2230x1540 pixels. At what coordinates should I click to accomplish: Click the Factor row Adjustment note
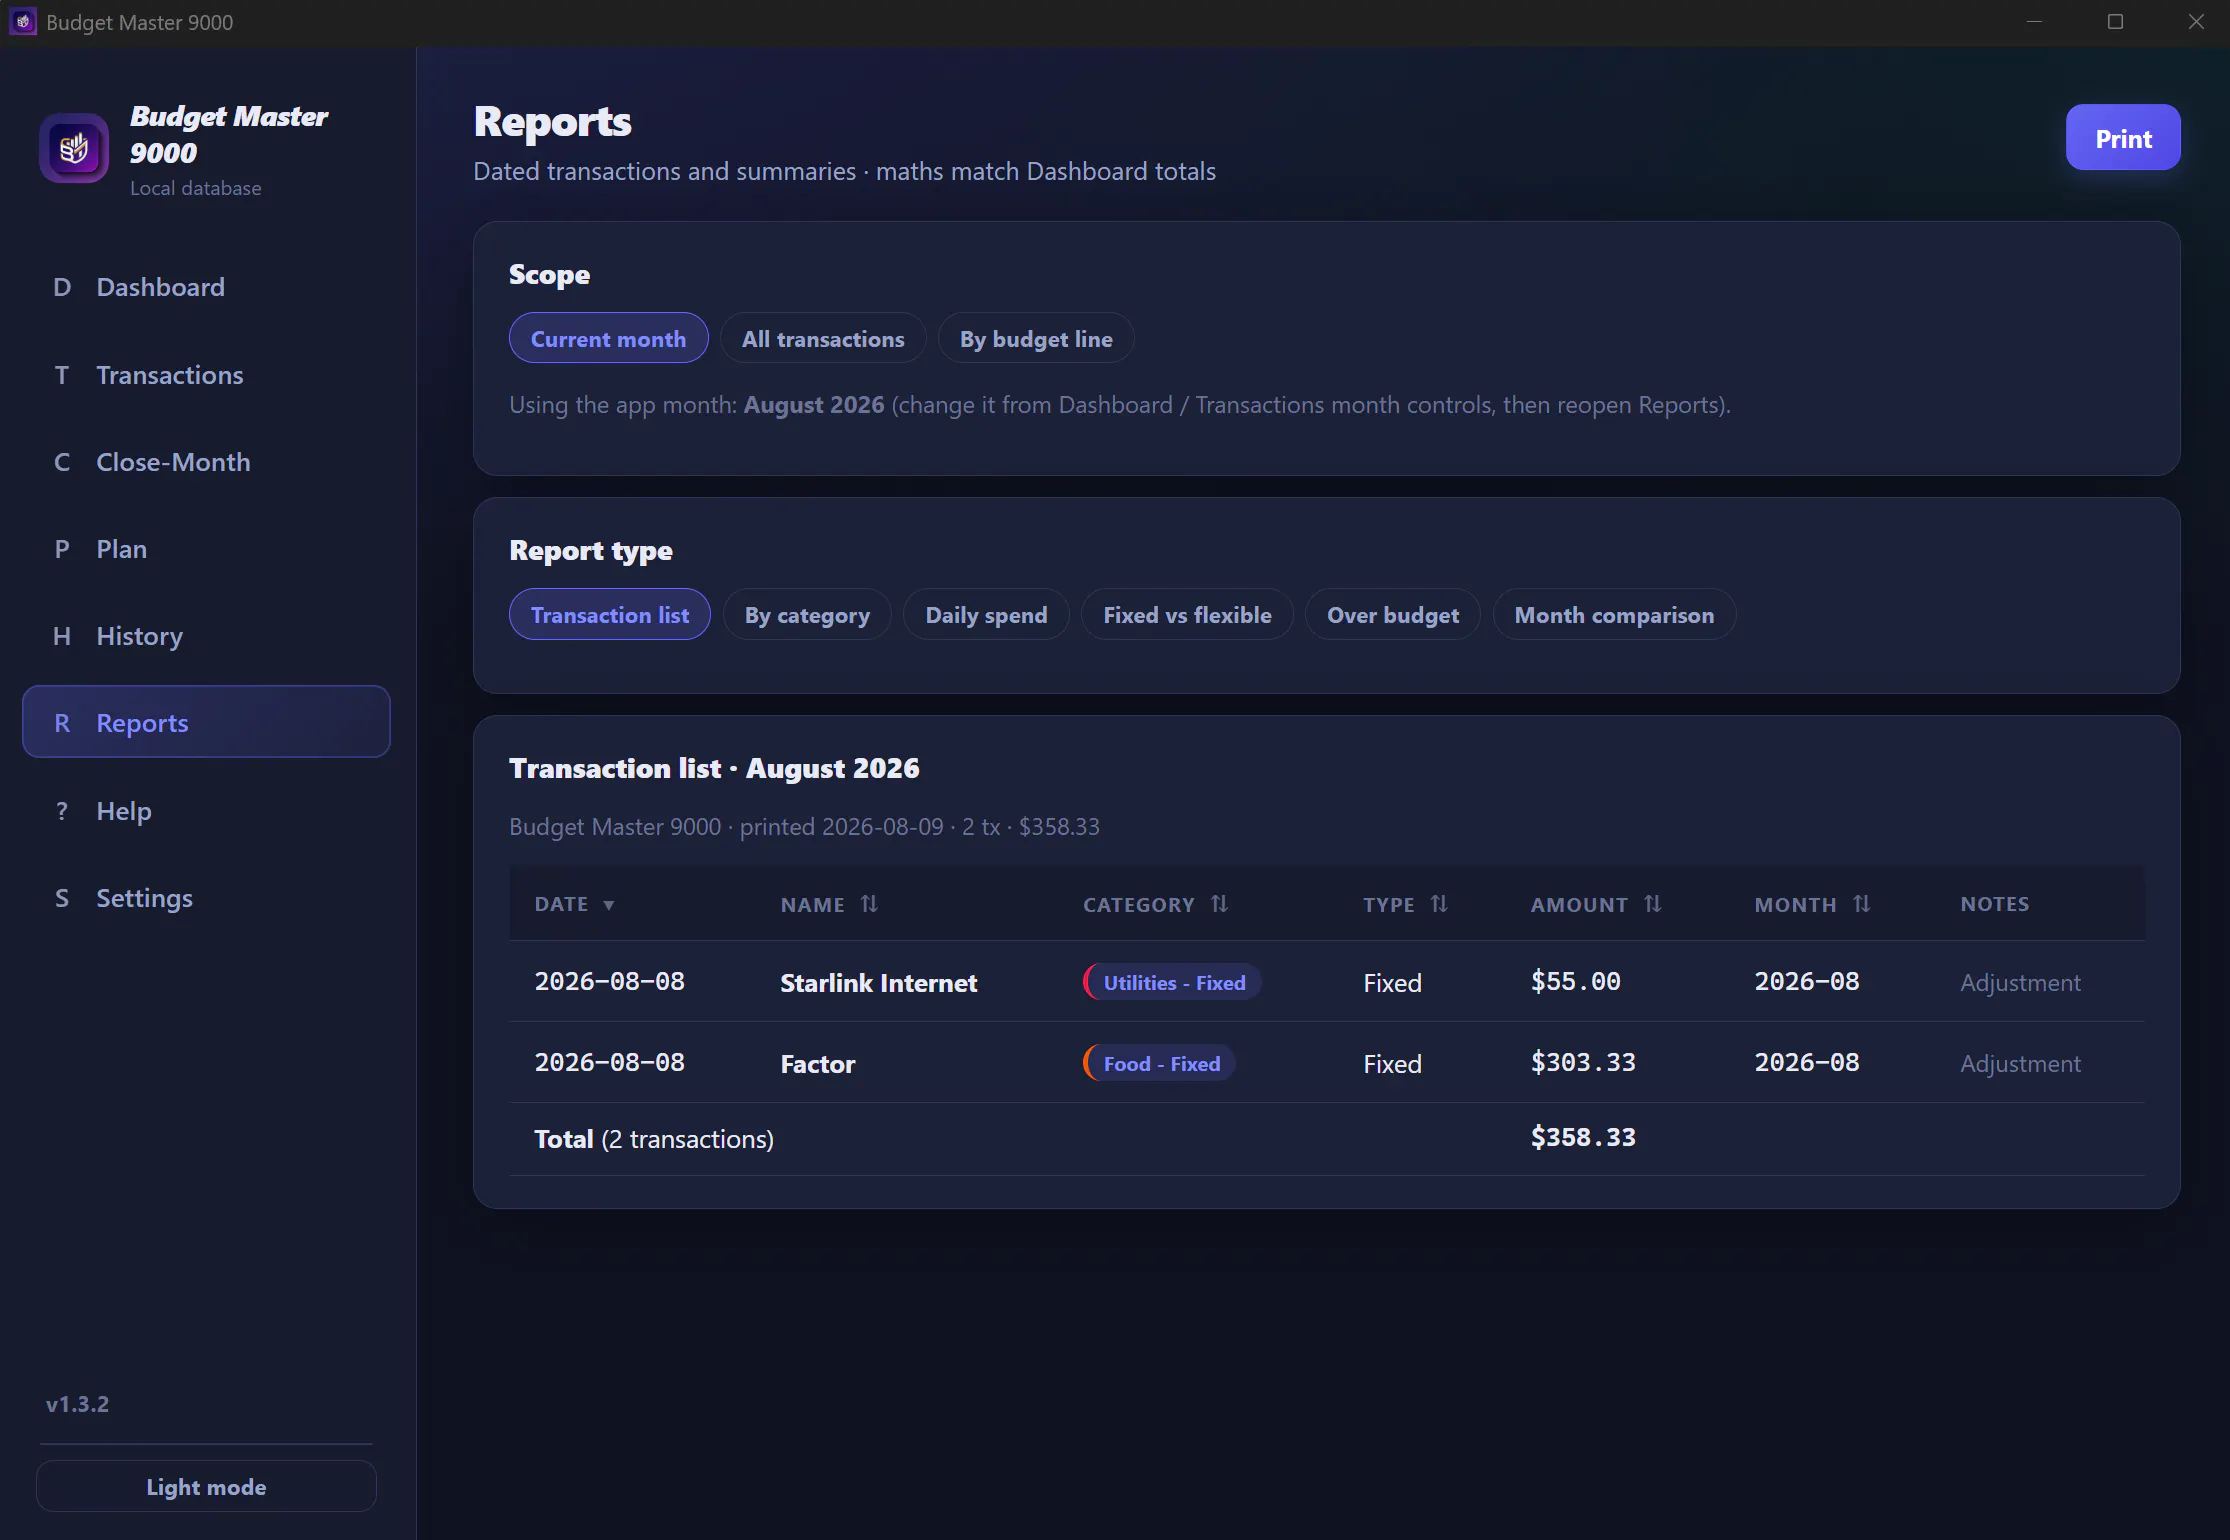2020,1064
